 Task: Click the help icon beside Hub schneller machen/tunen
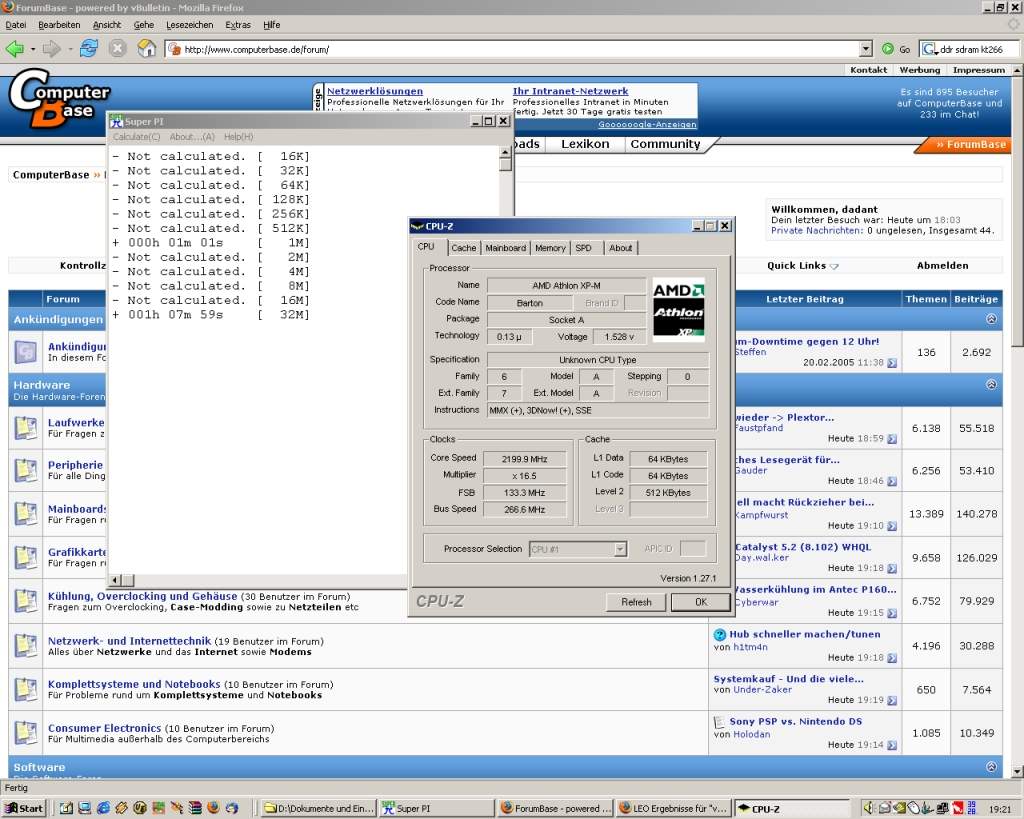click(720, 634)
